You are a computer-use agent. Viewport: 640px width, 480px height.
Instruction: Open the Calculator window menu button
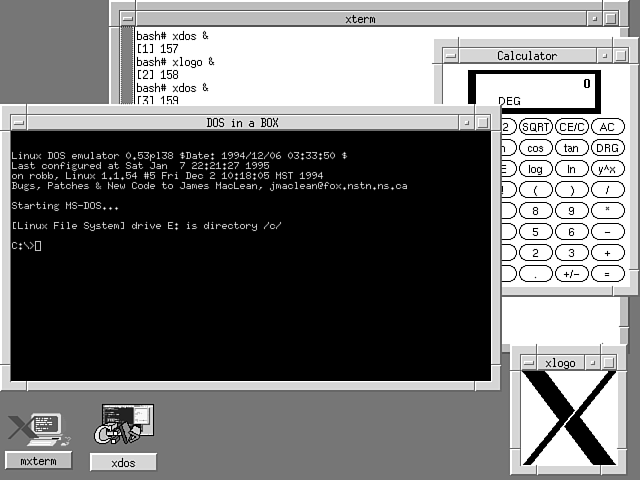pyautogui.click(x=451, y=55)
